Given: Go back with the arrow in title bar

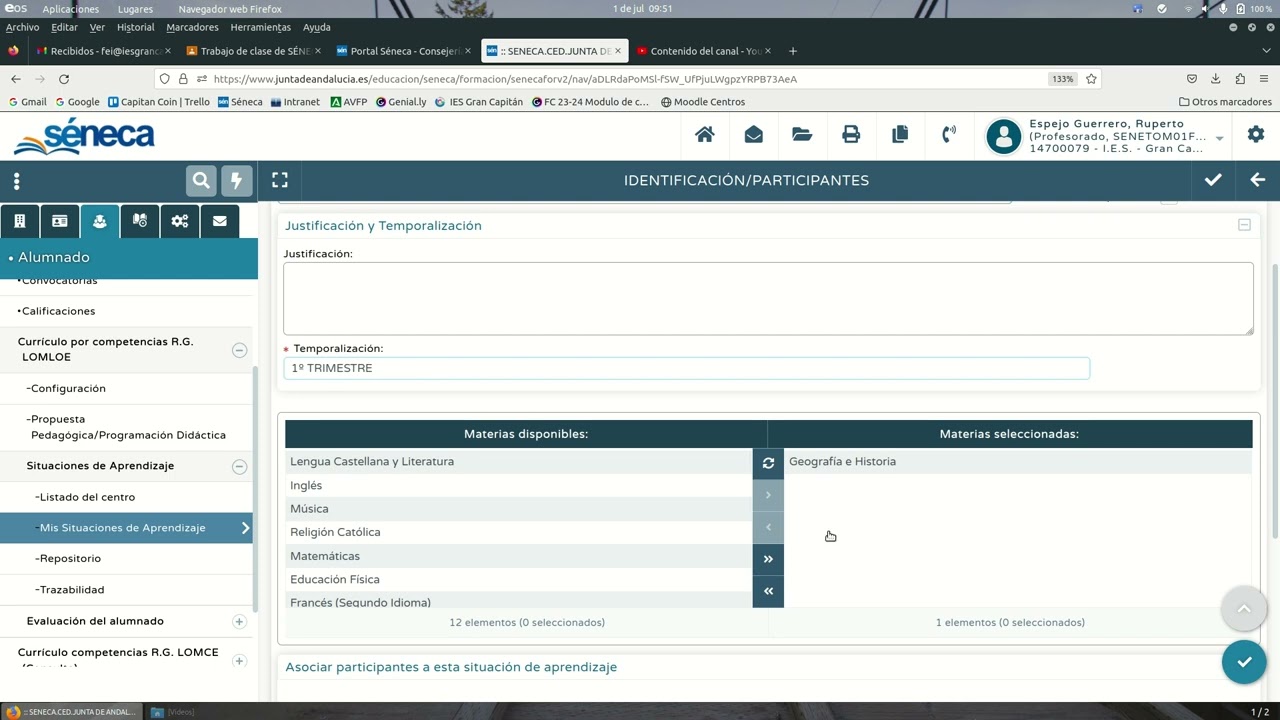Looking at the screenshot, I should click(x=1258, y=180).
